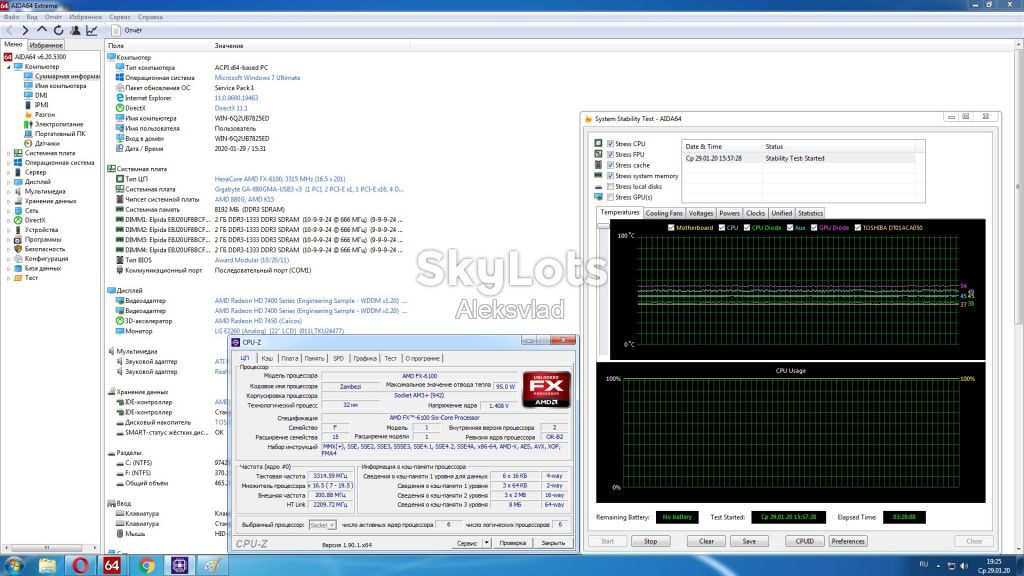The height and width of the screenshot is (576, 1024).
Task: Open Портативный ПК node in the tree
Action: click(x=60, y=134)
